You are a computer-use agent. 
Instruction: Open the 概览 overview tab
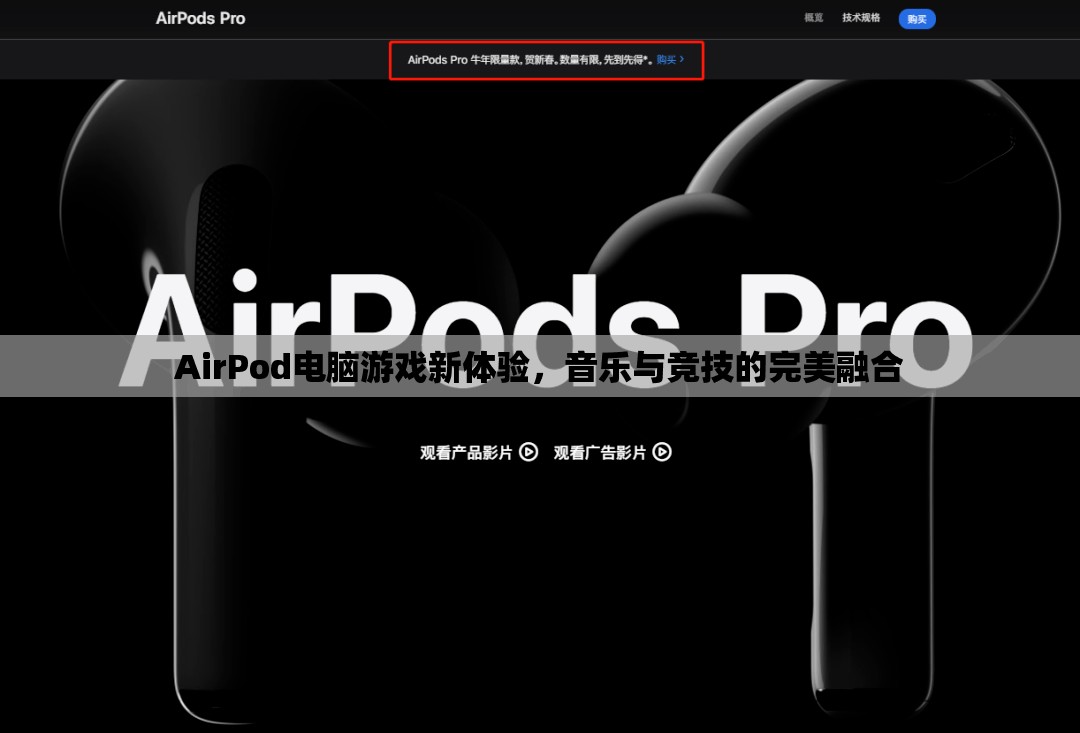pos(813,18)
